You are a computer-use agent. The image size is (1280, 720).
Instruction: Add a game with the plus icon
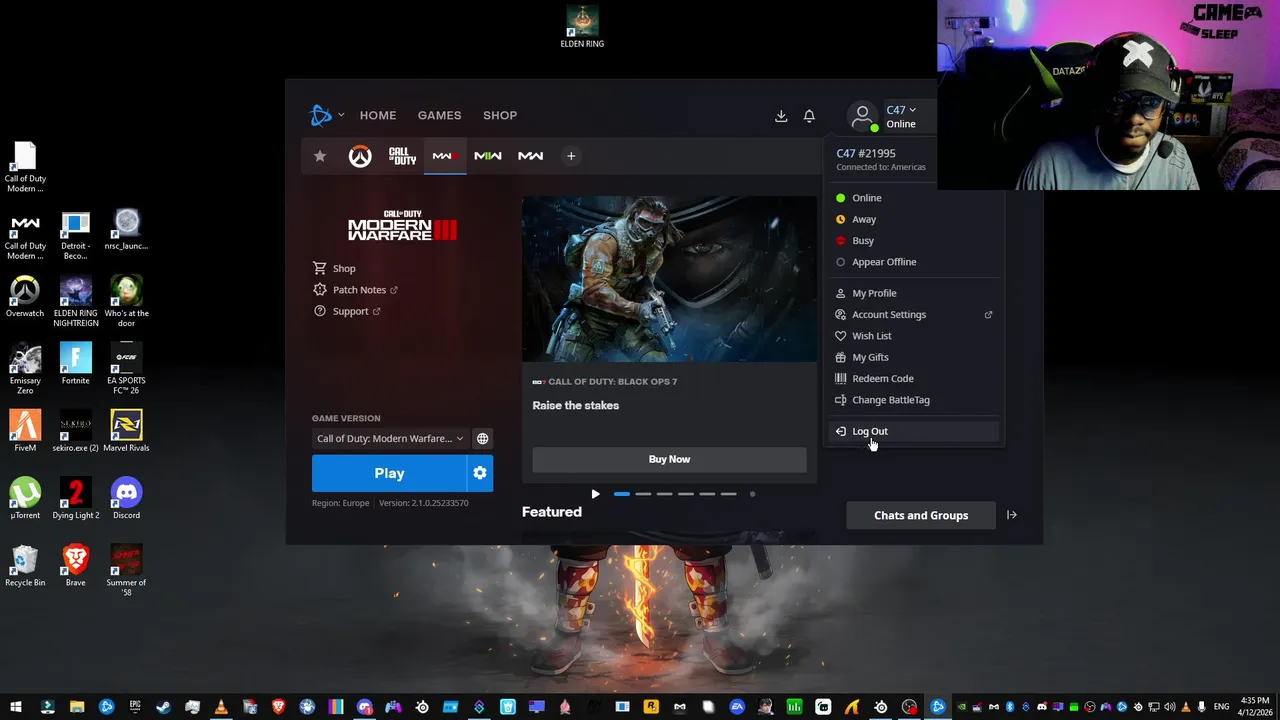click(571, 156)
